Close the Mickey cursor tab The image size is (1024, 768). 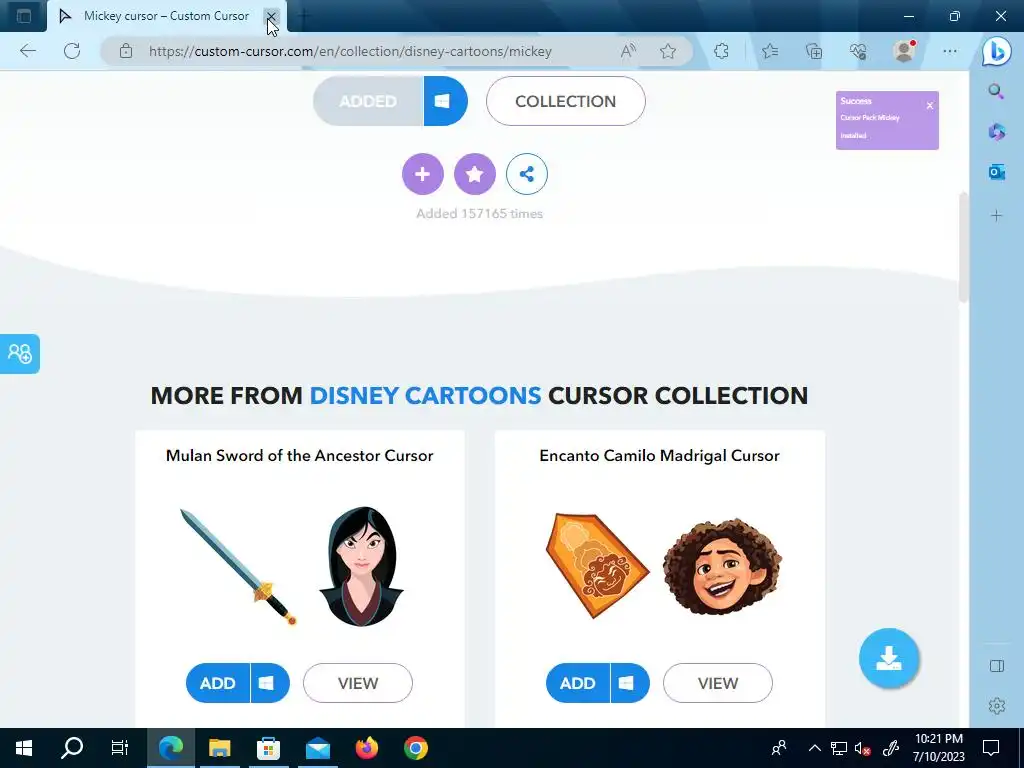pyautogui.click(x=271, y=16)
